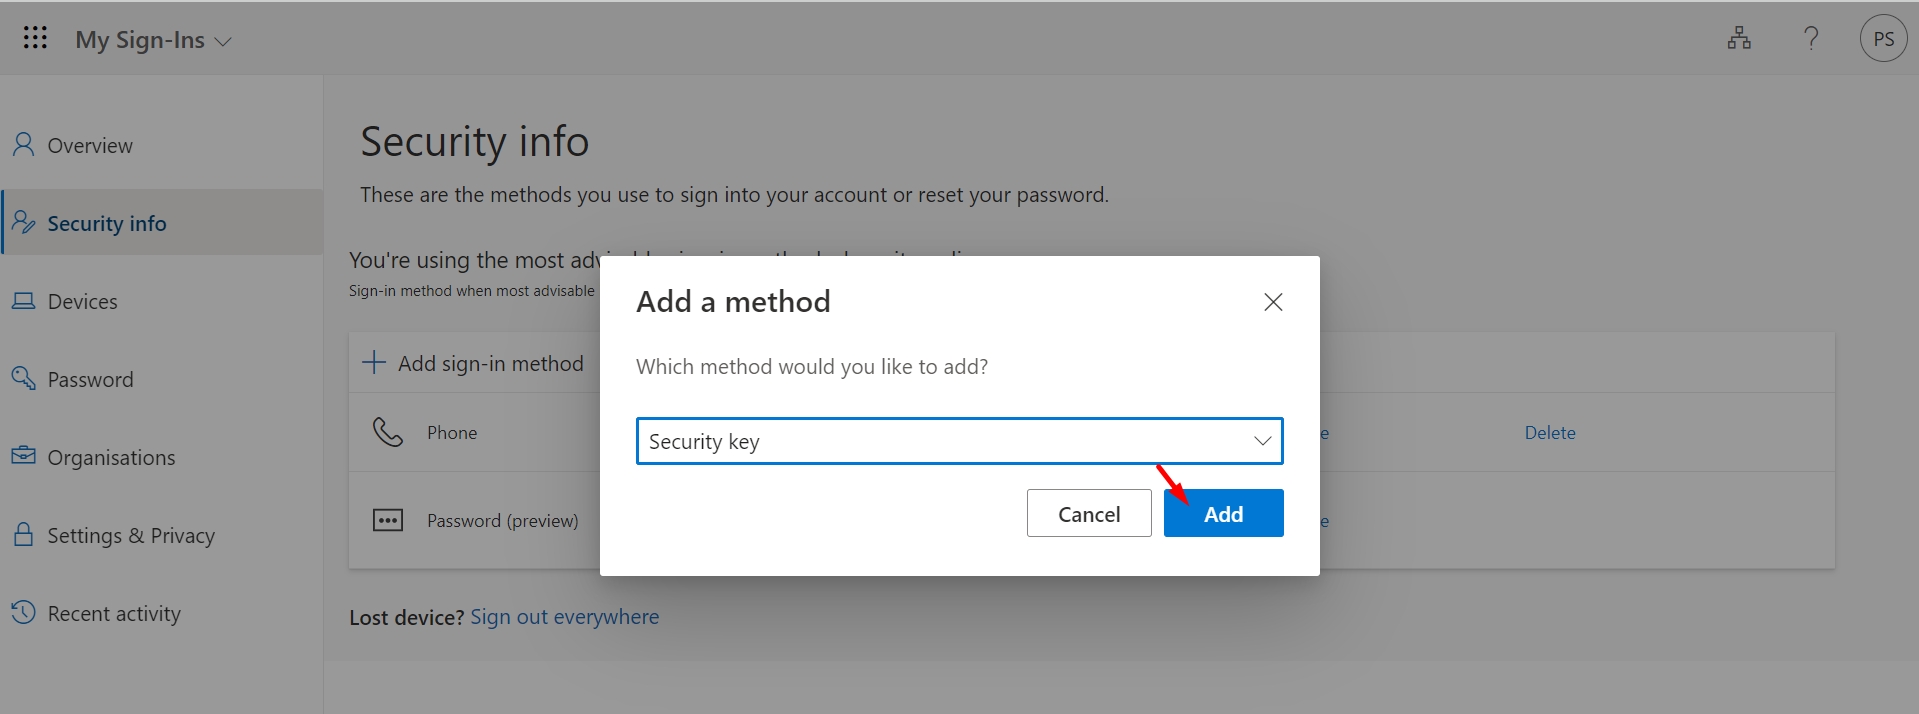Cancel the Add a method dialog
Viewport: 1919px width, 714px height.
[x=1088, y=514]
